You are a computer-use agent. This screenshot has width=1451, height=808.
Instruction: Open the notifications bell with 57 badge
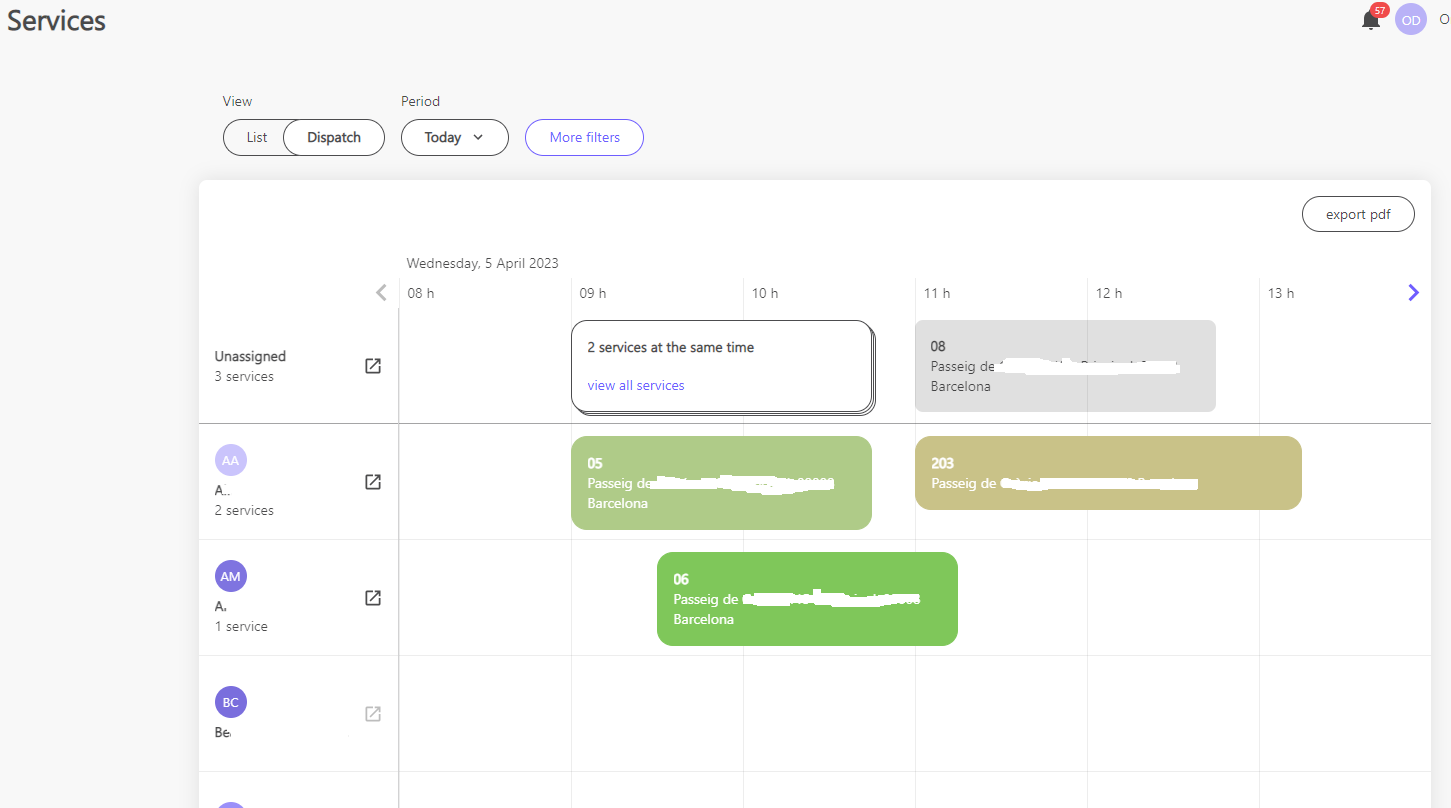coord(1371,19)
